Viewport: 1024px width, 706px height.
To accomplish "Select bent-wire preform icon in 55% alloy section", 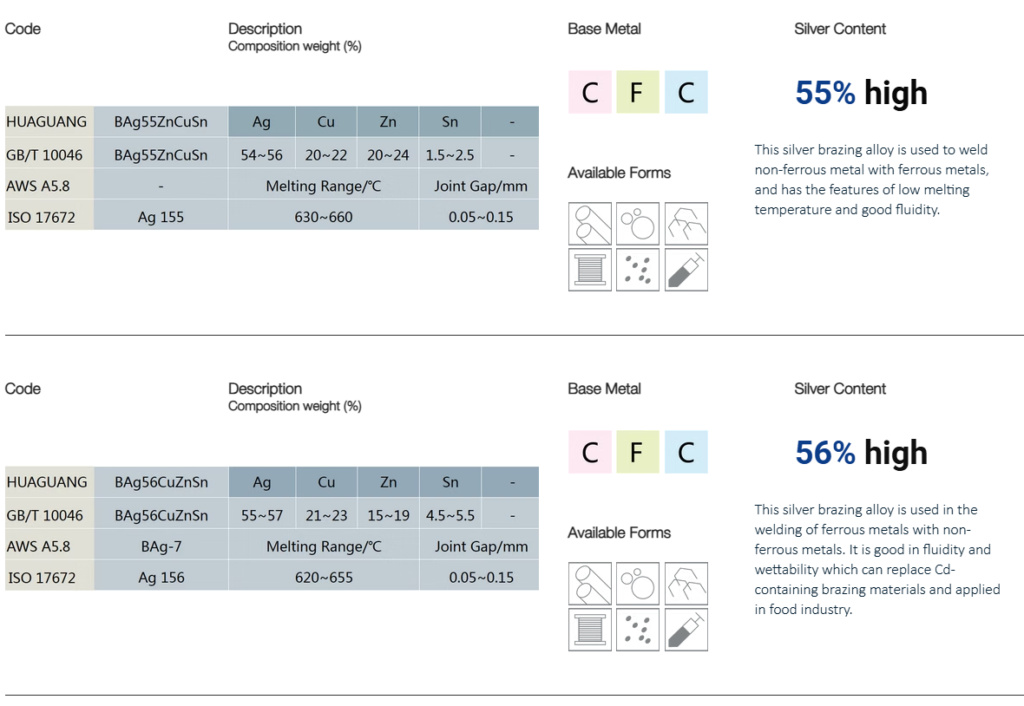I will point(686,224).
